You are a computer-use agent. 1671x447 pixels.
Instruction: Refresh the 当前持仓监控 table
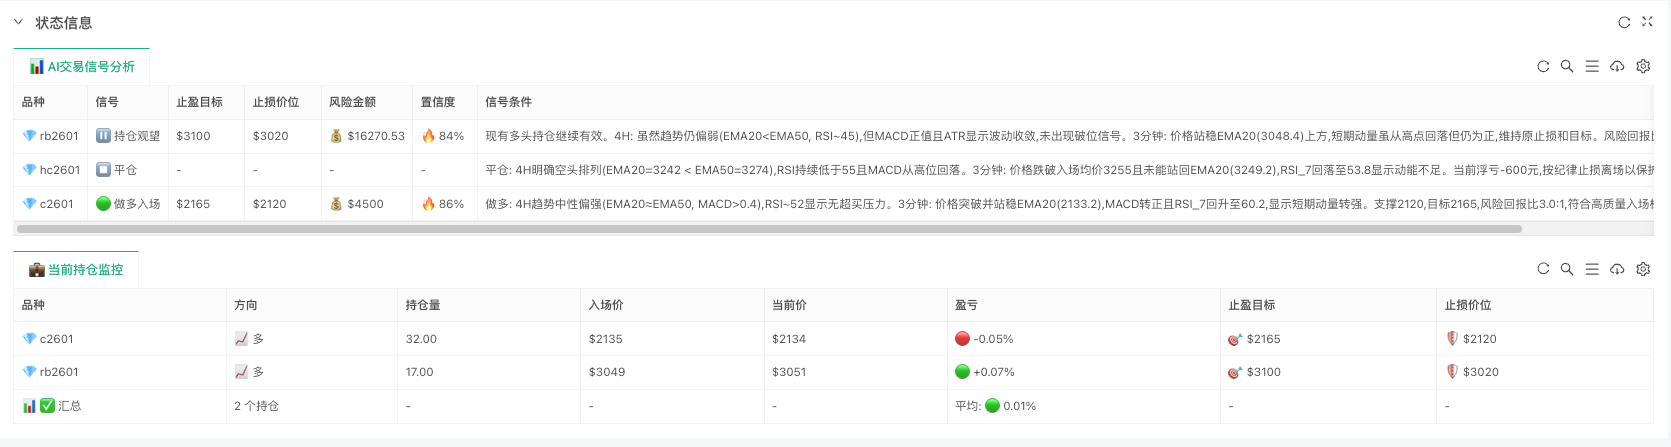pyautogui.click(x=1543, y=269)
